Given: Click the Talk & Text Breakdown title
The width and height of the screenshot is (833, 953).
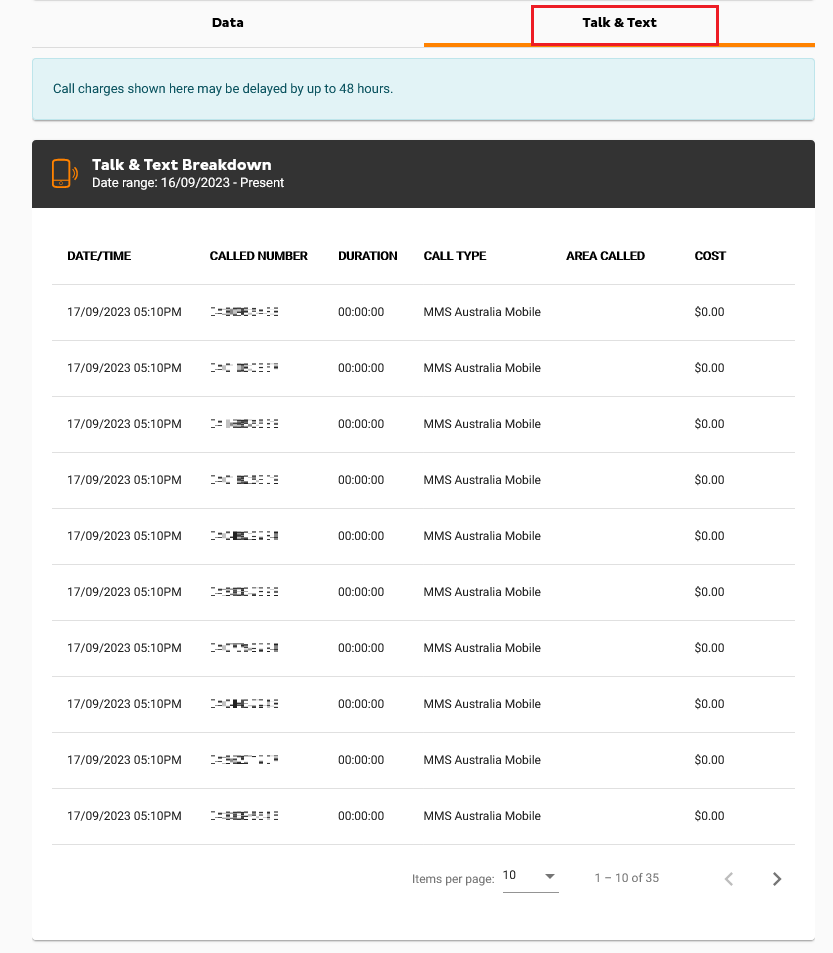Looking at the screenshot, I should click(x=183, y=164).
